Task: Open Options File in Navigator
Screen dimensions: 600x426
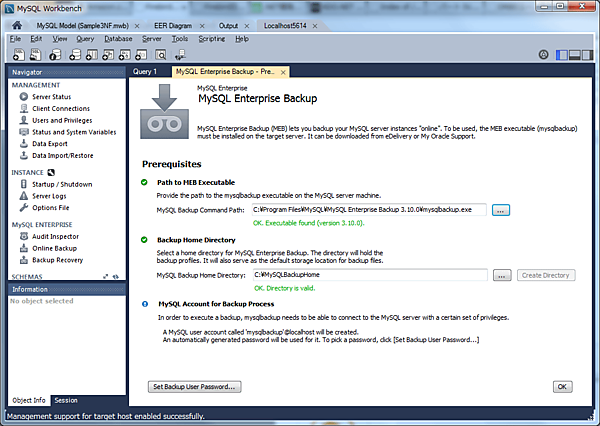Action: click(x=51, y=208)
